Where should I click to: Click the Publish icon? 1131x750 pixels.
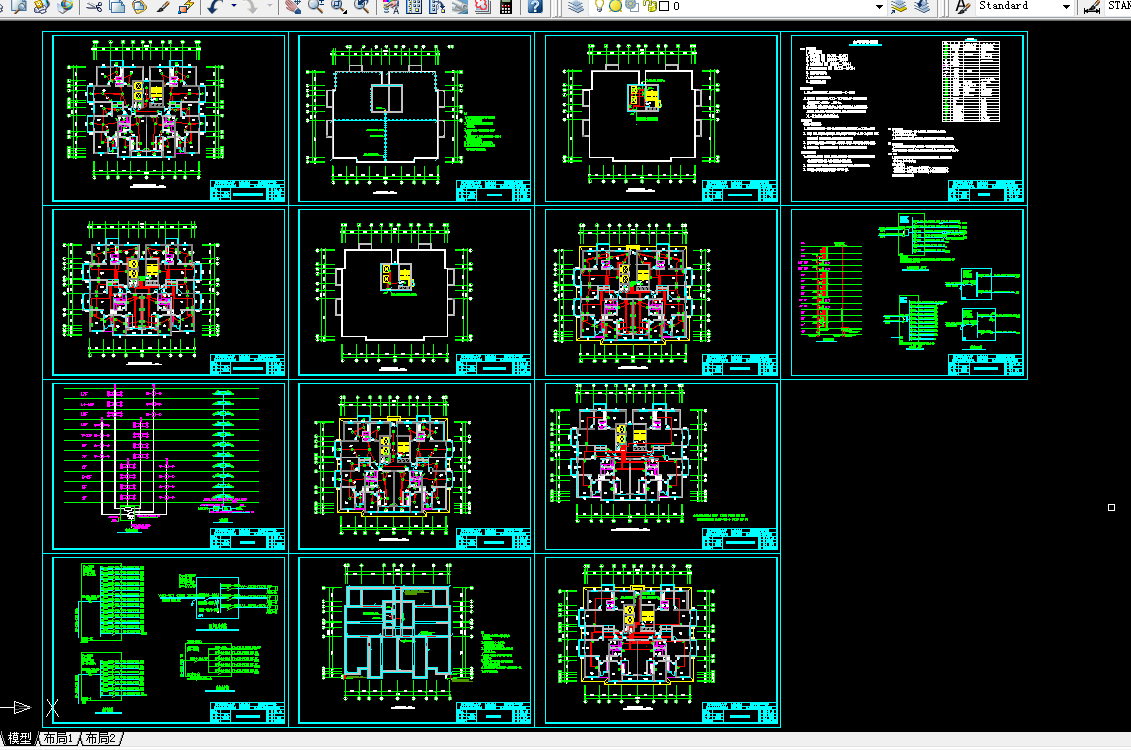point(42,6)
